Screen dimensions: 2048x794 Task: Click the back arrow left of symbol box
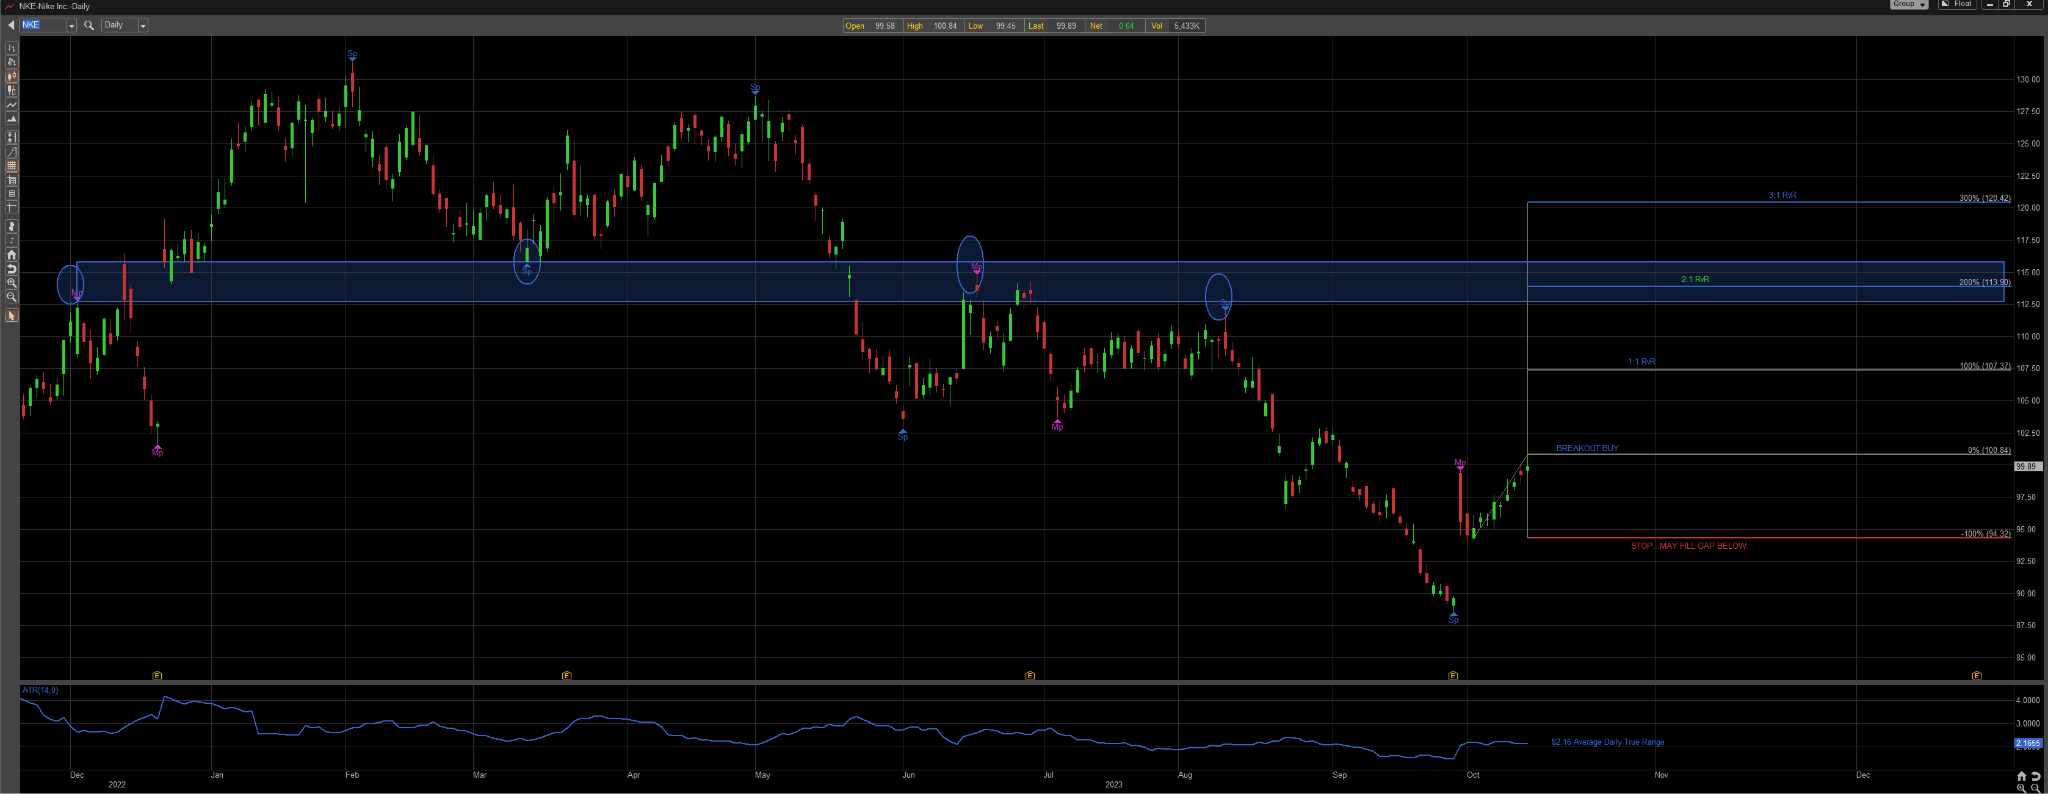pyautogui.click(x=11, y=25)
